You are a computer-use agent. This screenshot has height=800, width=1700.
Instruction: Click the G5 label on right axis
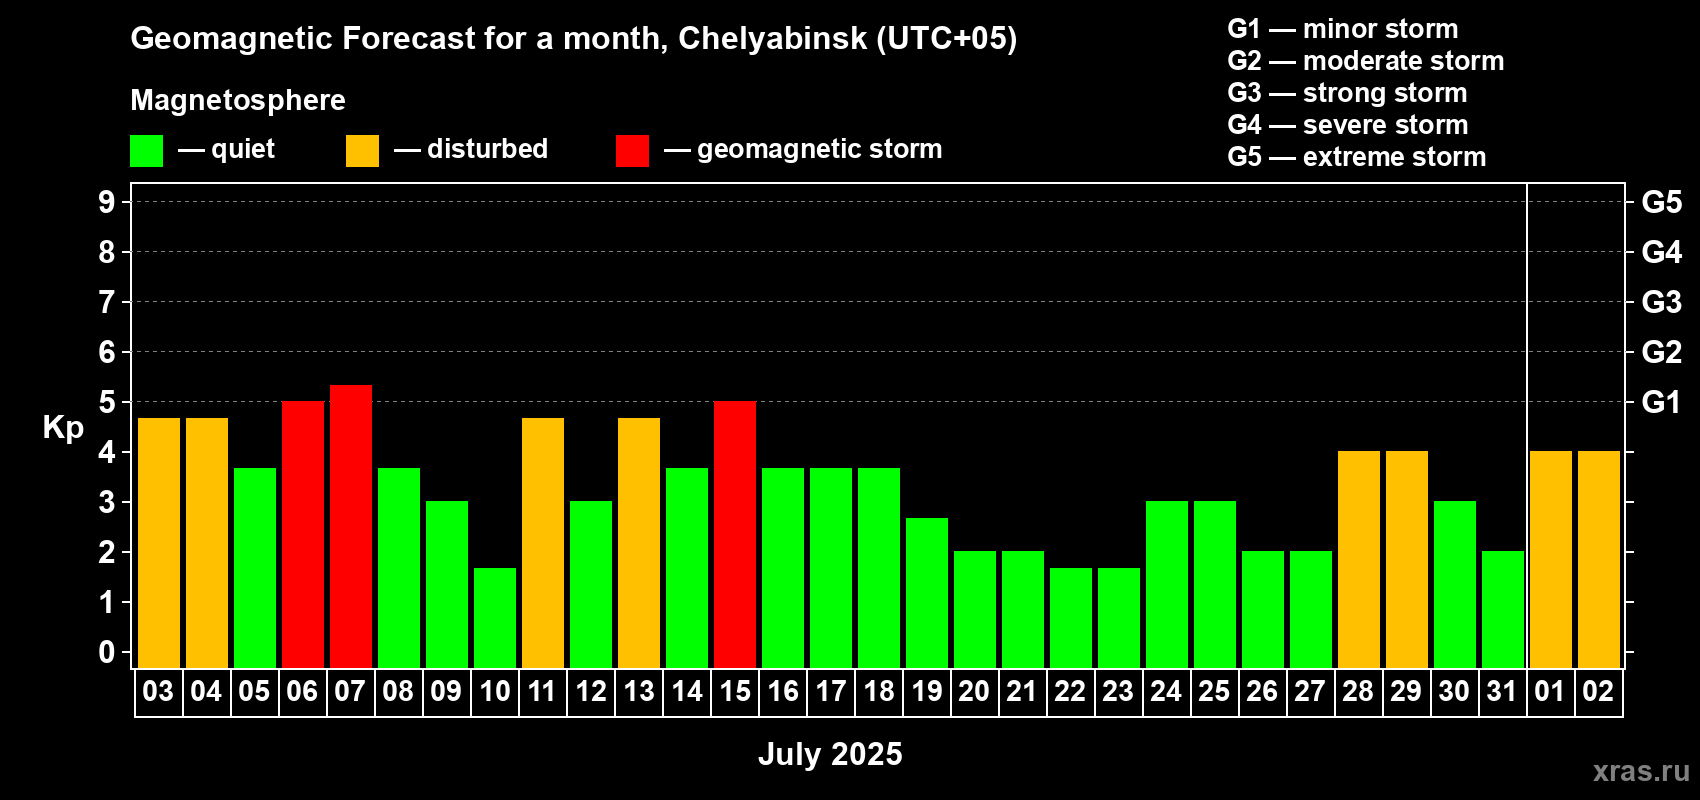pos(1661,202)
